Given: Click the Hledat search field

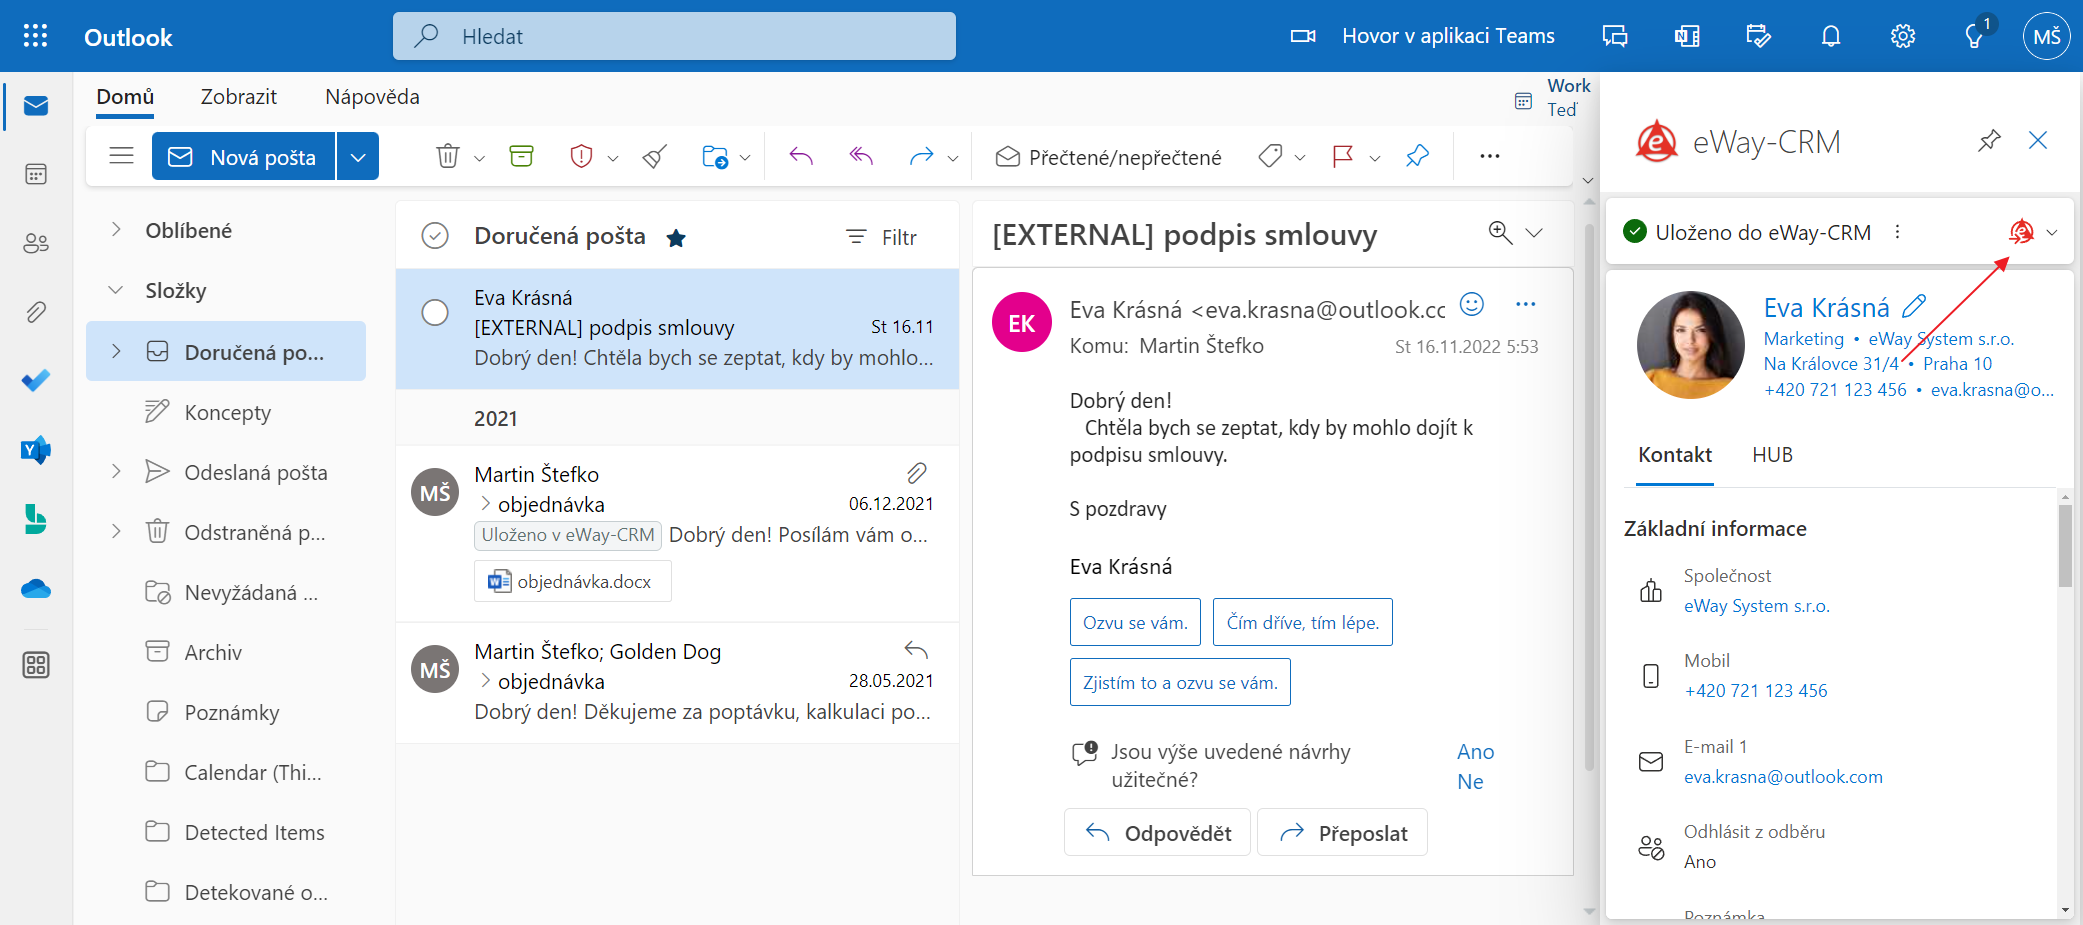Looking at the screenshot, I should pos(674,36).
